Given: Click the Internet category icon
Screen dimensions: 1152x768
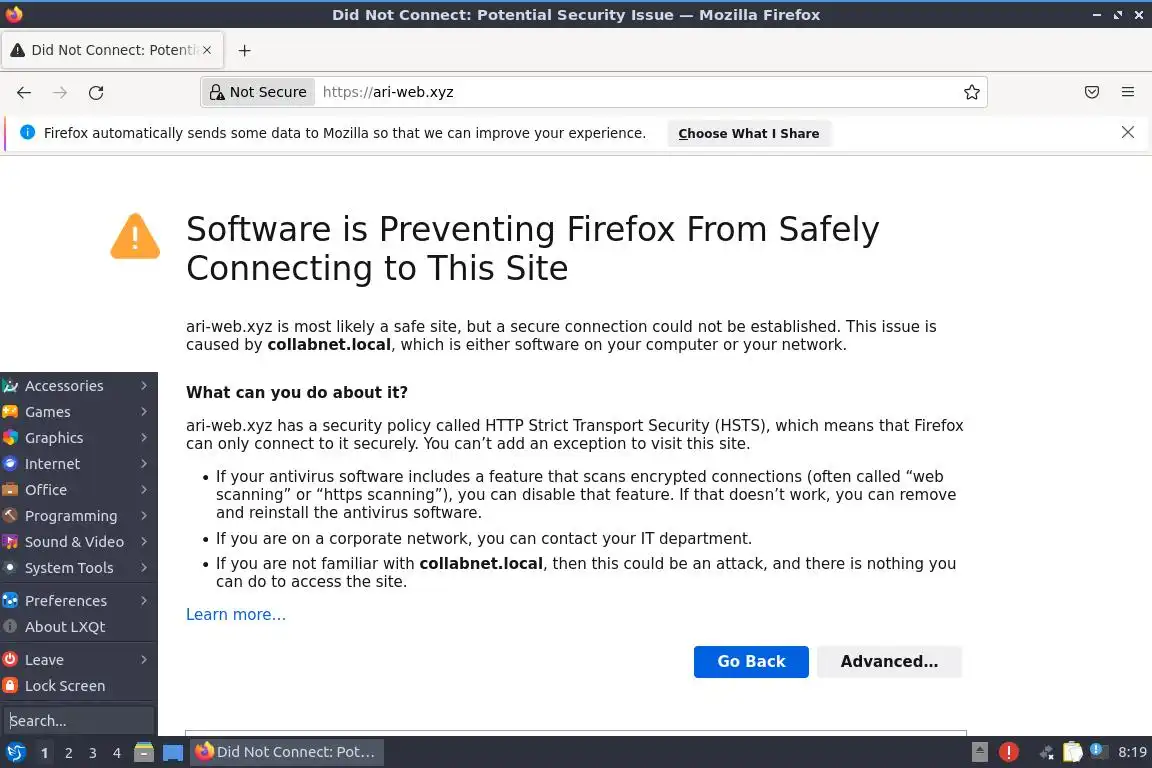Looking at the screenshot, I should (10, 464).
